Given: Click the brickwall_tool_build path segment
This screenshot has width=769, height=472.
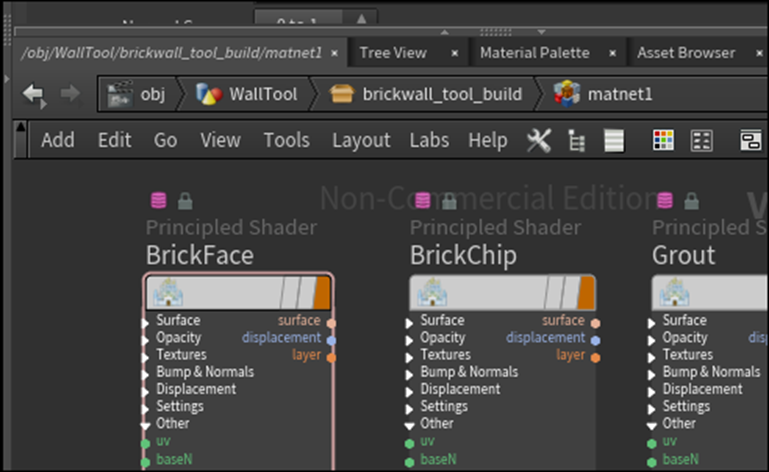Looking at the screenshot, I should coord(426,94).
